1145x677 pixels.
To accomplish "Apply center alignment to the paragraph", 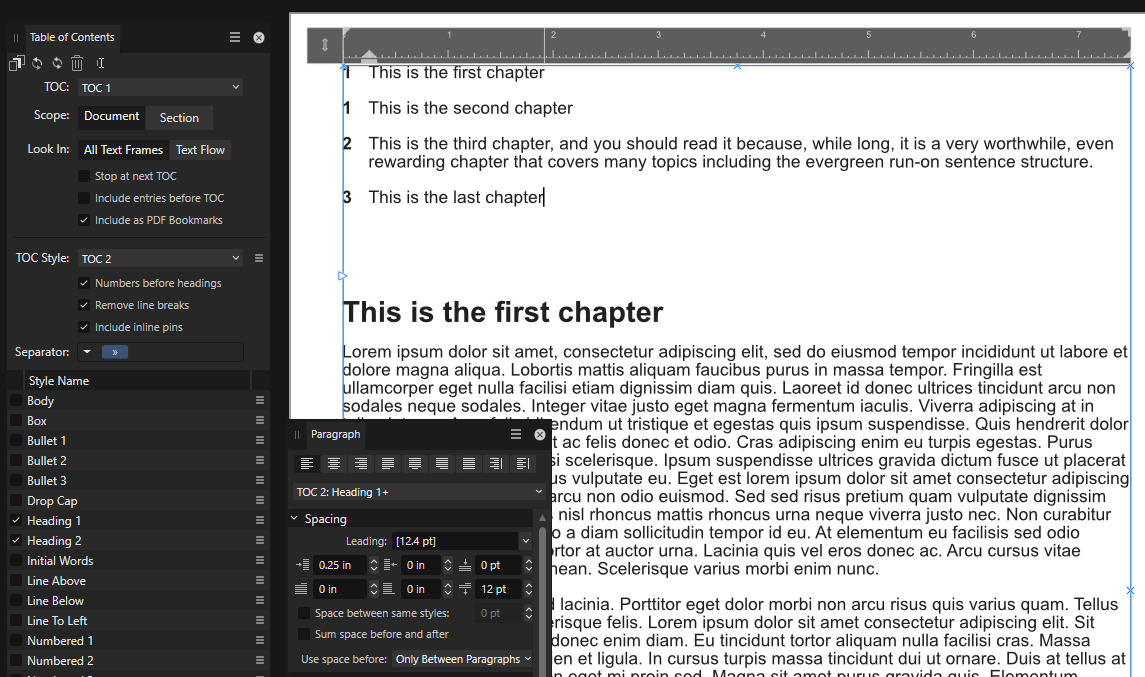I will tap(334, 463).
